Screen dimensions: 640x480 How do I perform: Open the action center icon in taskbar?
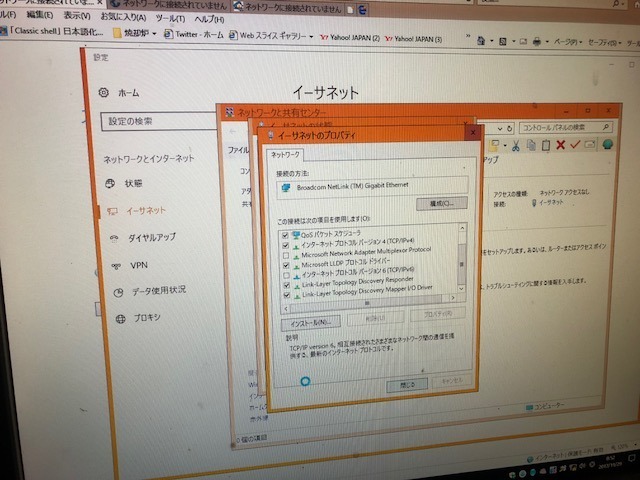631,459
